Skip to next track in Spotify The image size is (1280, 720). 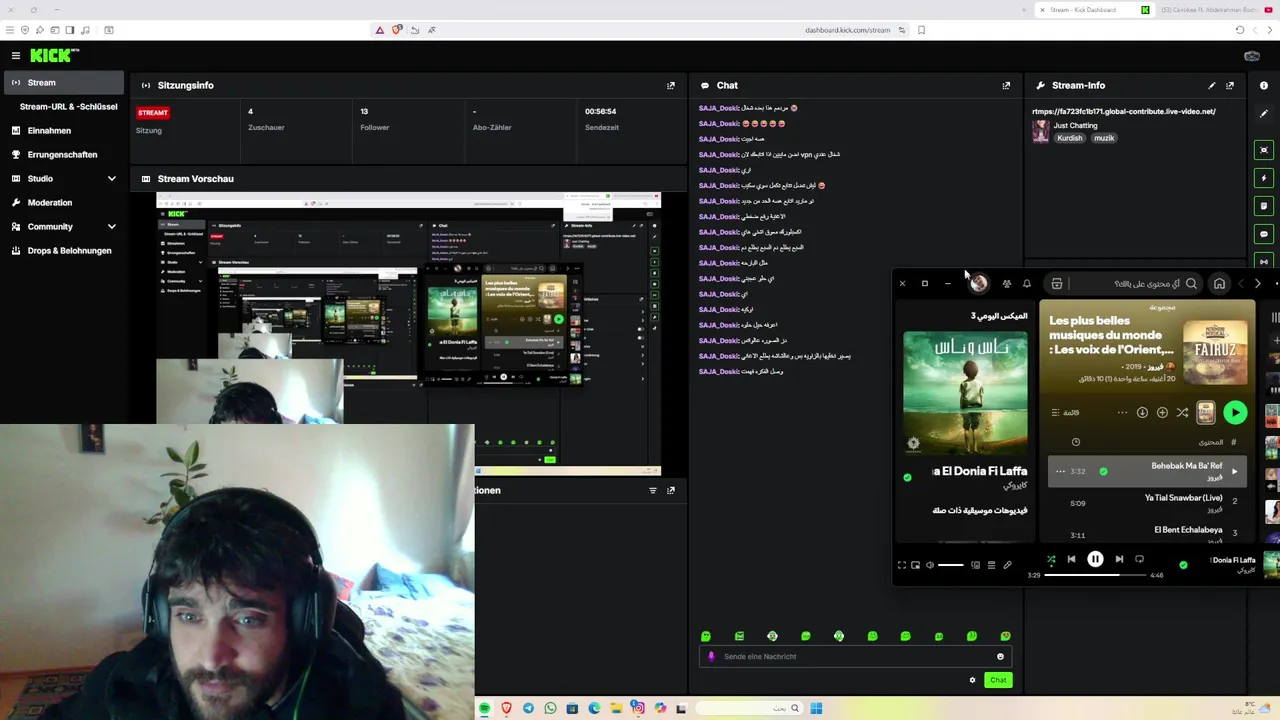pyautogui.click(x=1119, y=560)
